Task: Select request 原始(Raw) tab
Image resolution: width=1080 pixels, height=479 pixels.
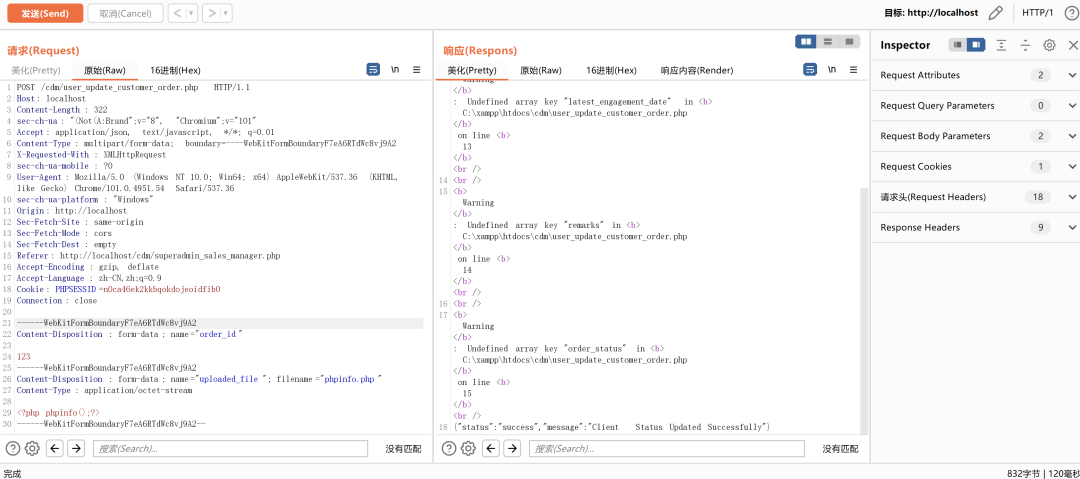Action: (105, 70)
